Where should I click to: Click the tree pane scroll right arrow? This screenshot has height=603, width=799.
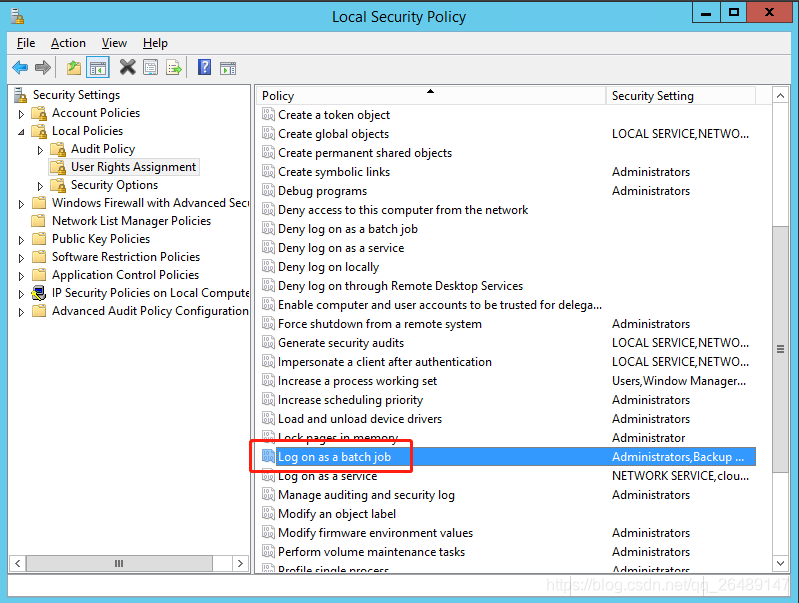(240, 563)
